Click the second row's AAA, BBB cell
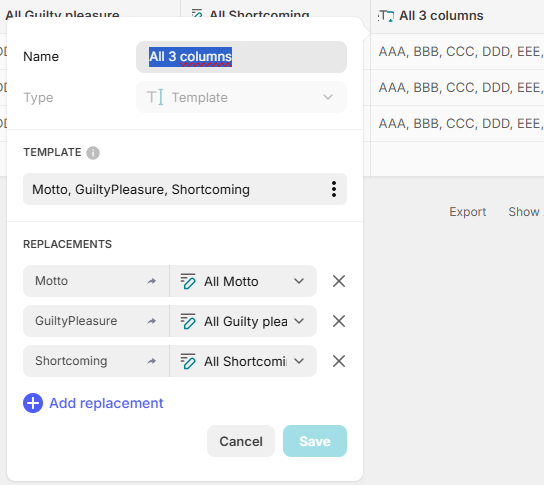Viewport: 544px width, 485px height. [x=457, y=87]
